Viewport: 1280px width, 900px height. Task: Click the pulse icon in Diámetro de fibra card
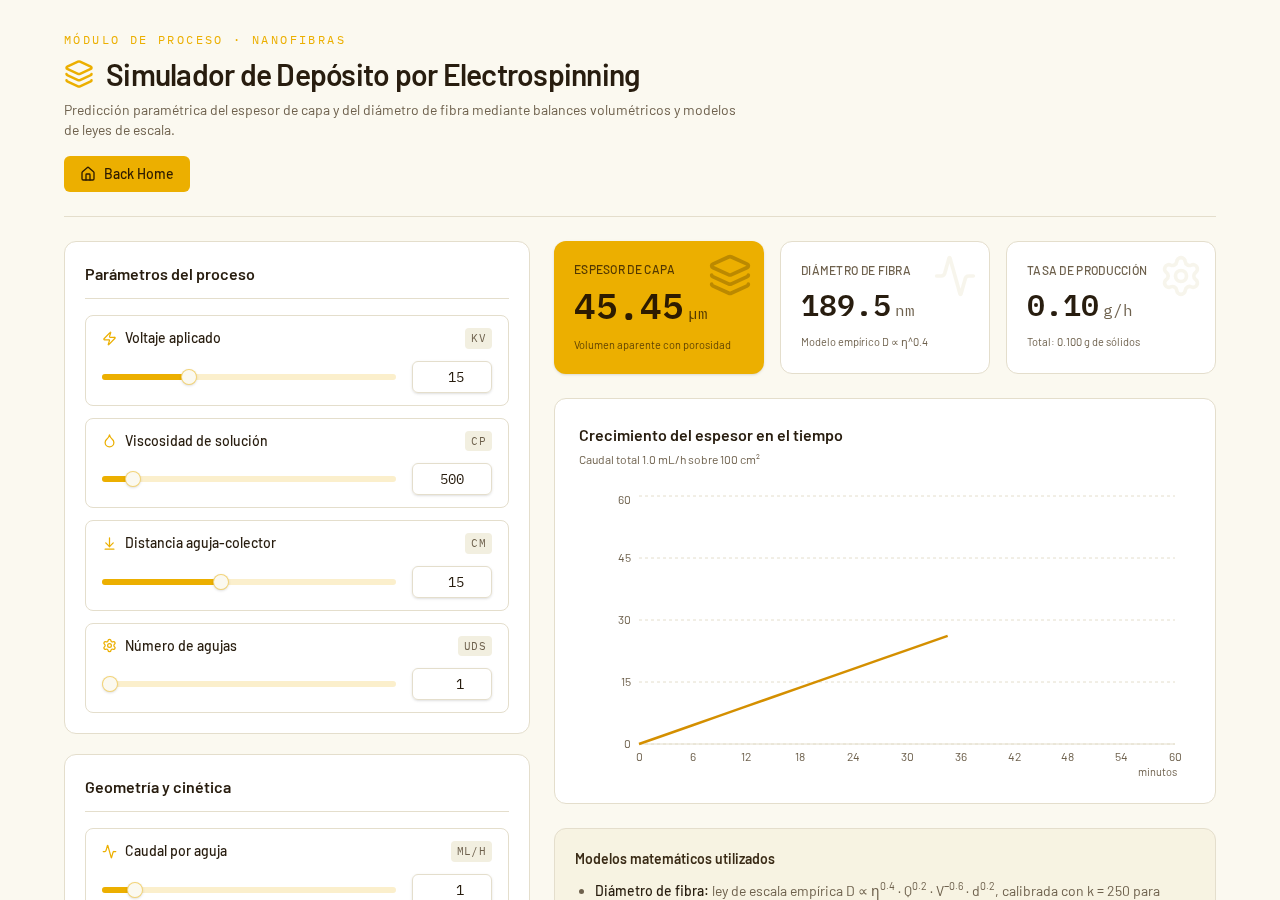tap(955, 276)
